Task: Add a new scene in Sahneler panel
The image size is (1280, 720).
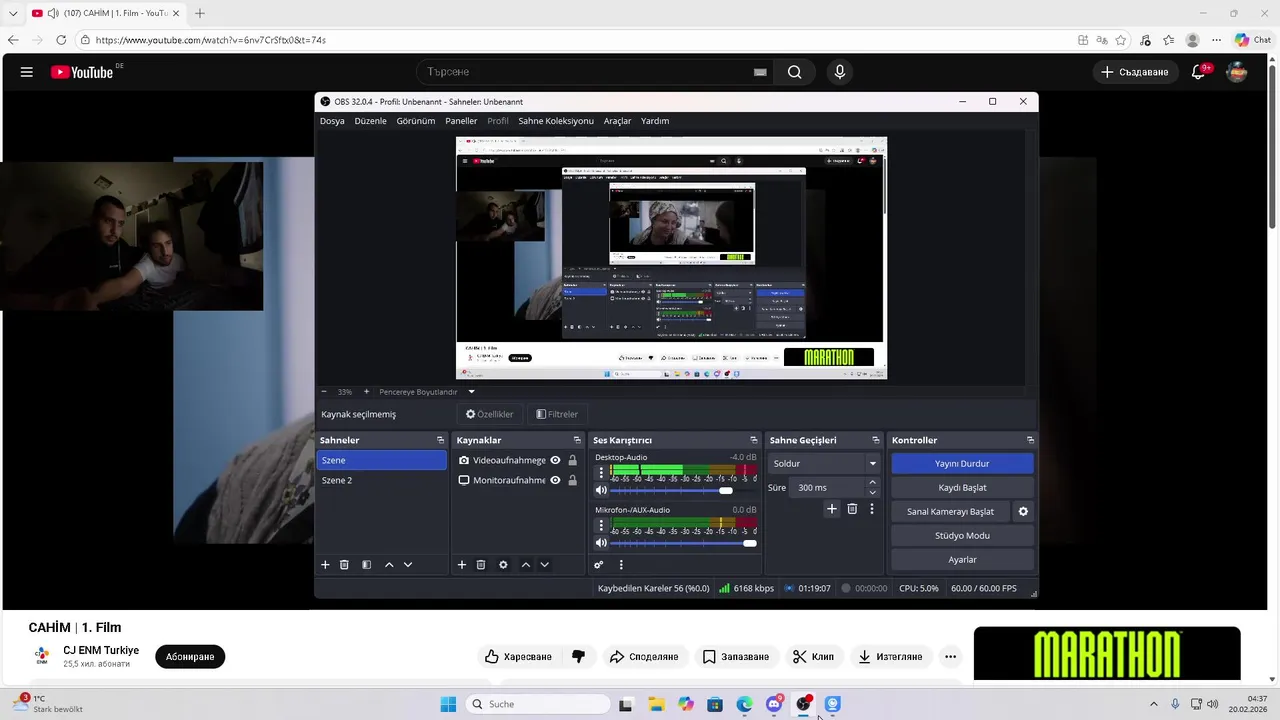Action: (x=325, y=565)
